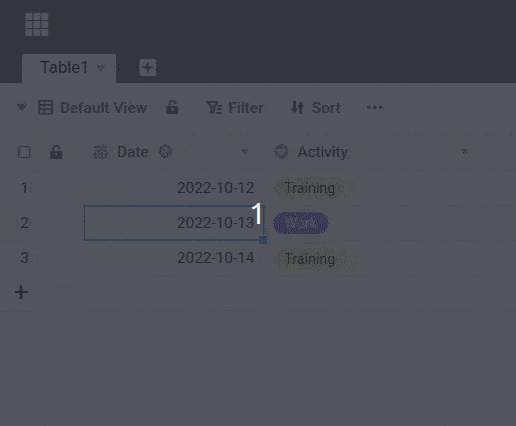Add a new table with plus icon
This screenshot has width=516, height=426.
[148, 68]
